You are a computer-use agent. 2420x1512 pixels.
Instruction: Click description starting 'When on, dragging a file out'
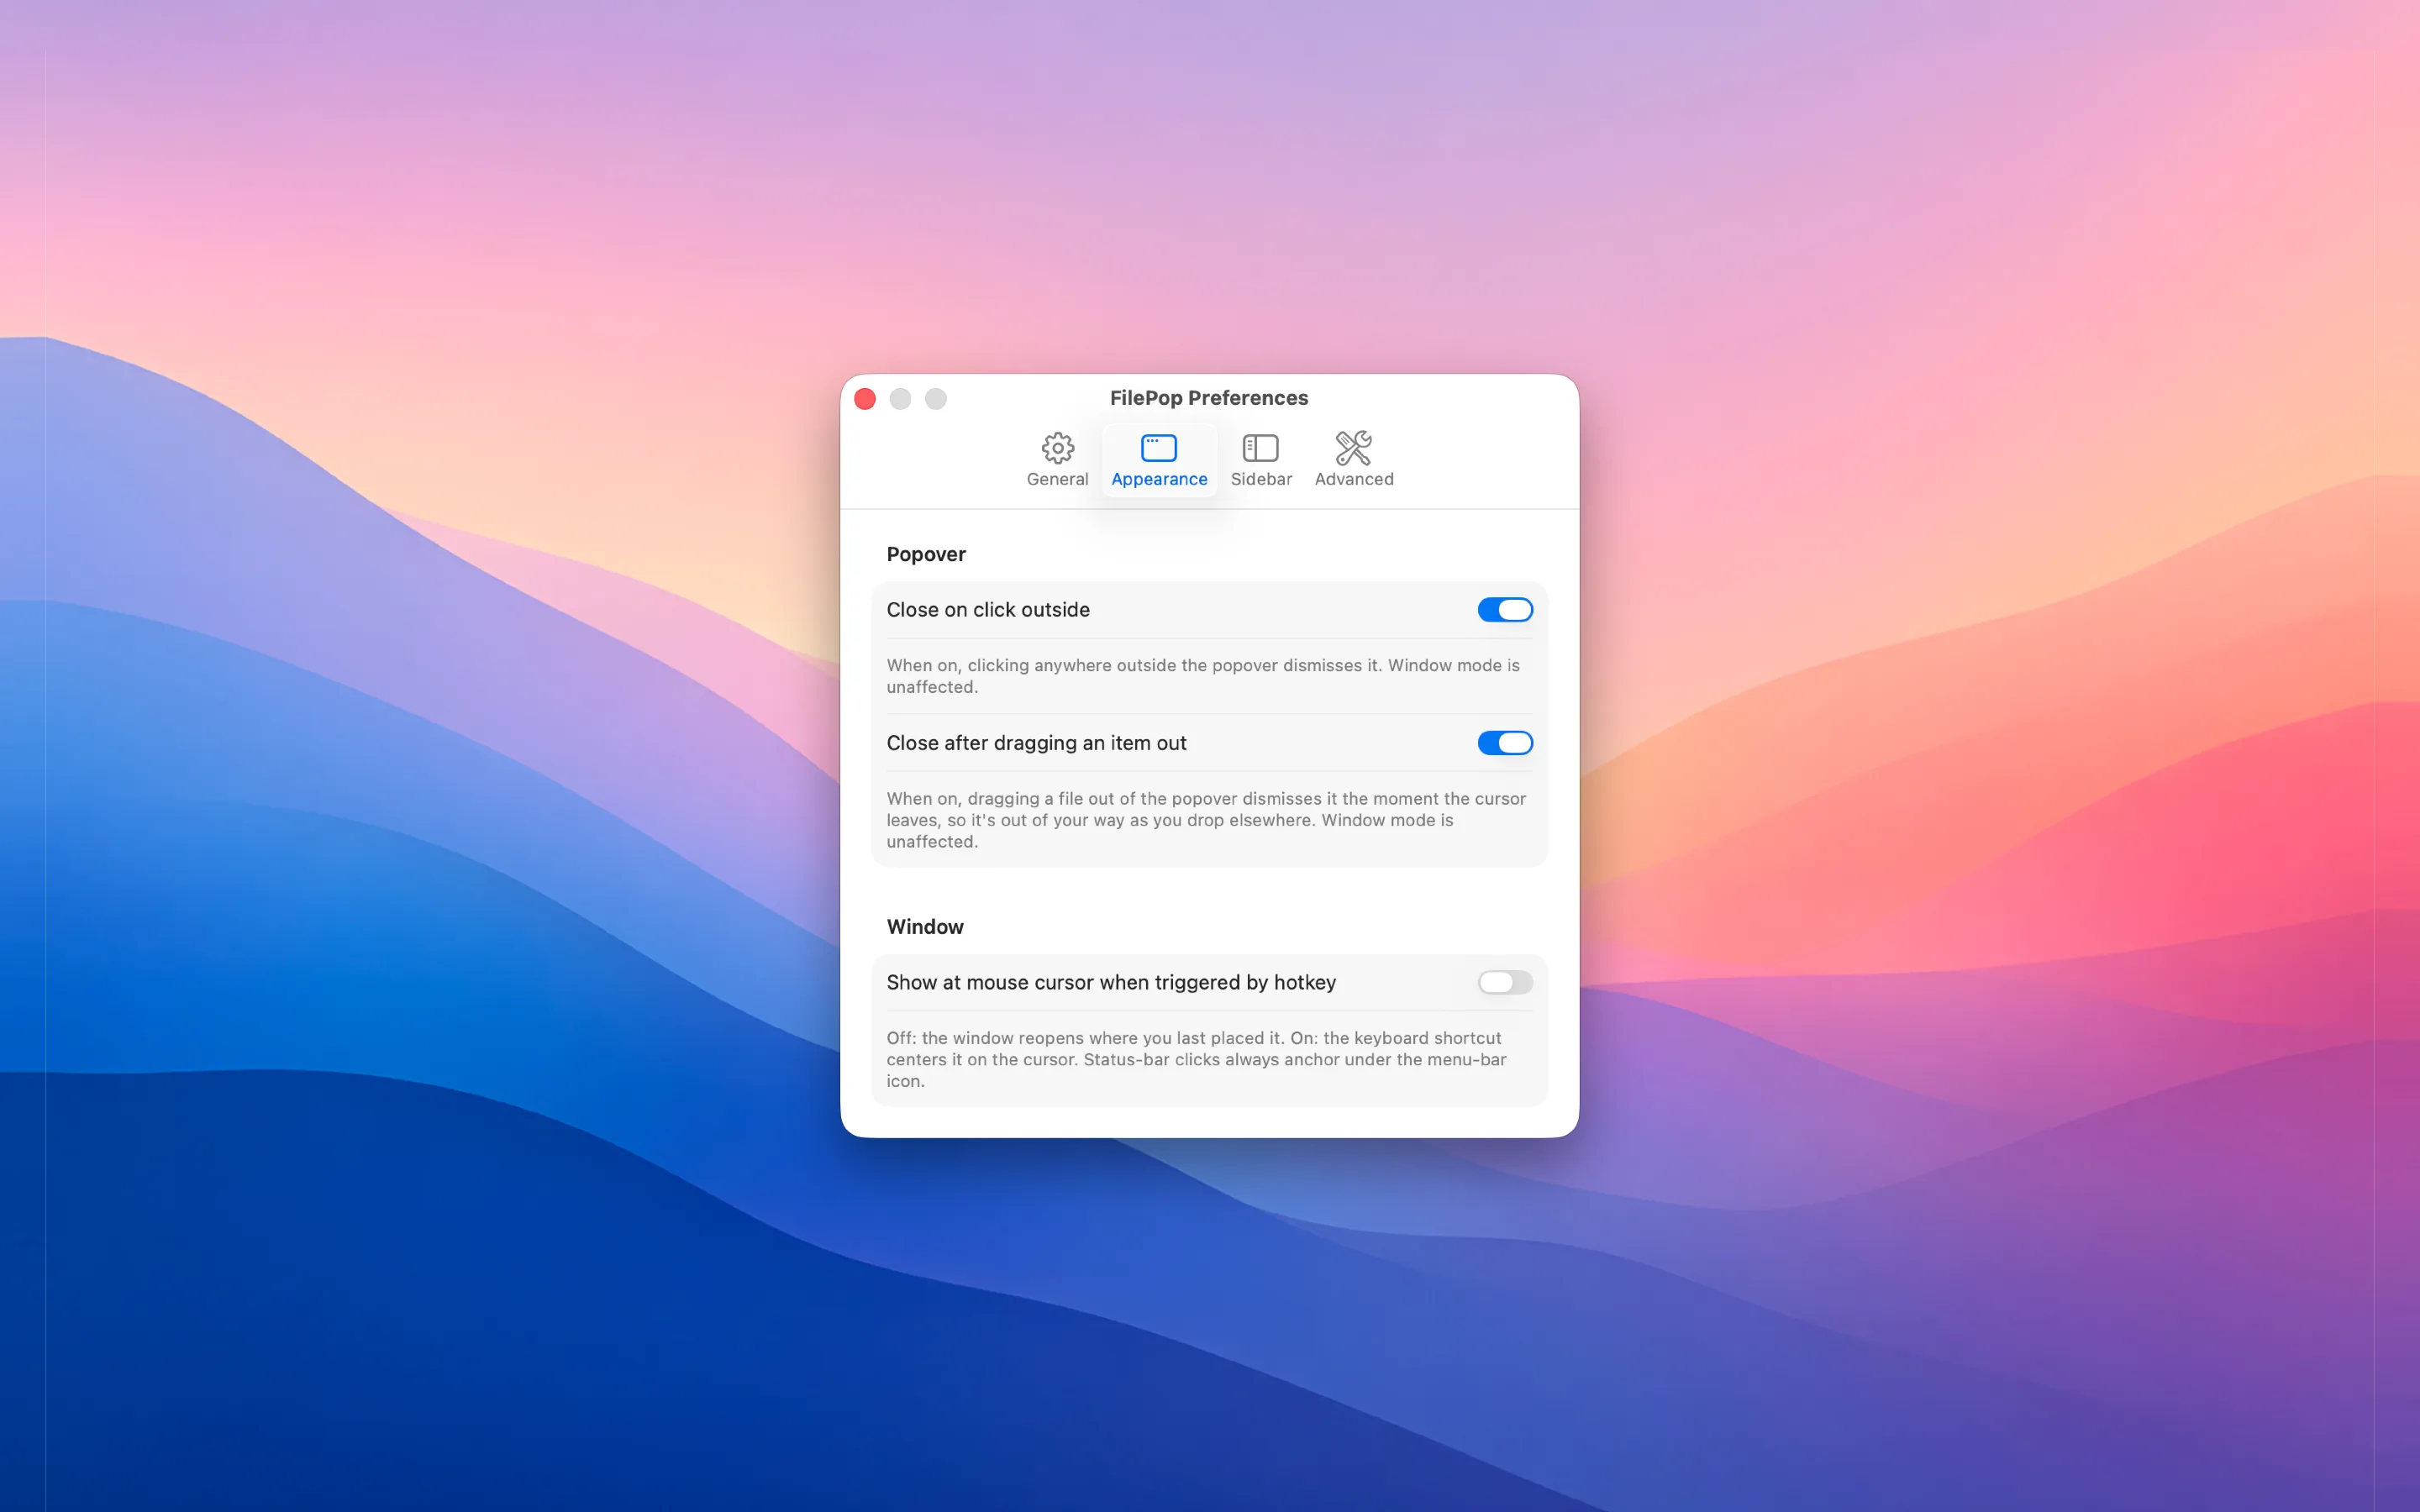tap(1206, 820)
